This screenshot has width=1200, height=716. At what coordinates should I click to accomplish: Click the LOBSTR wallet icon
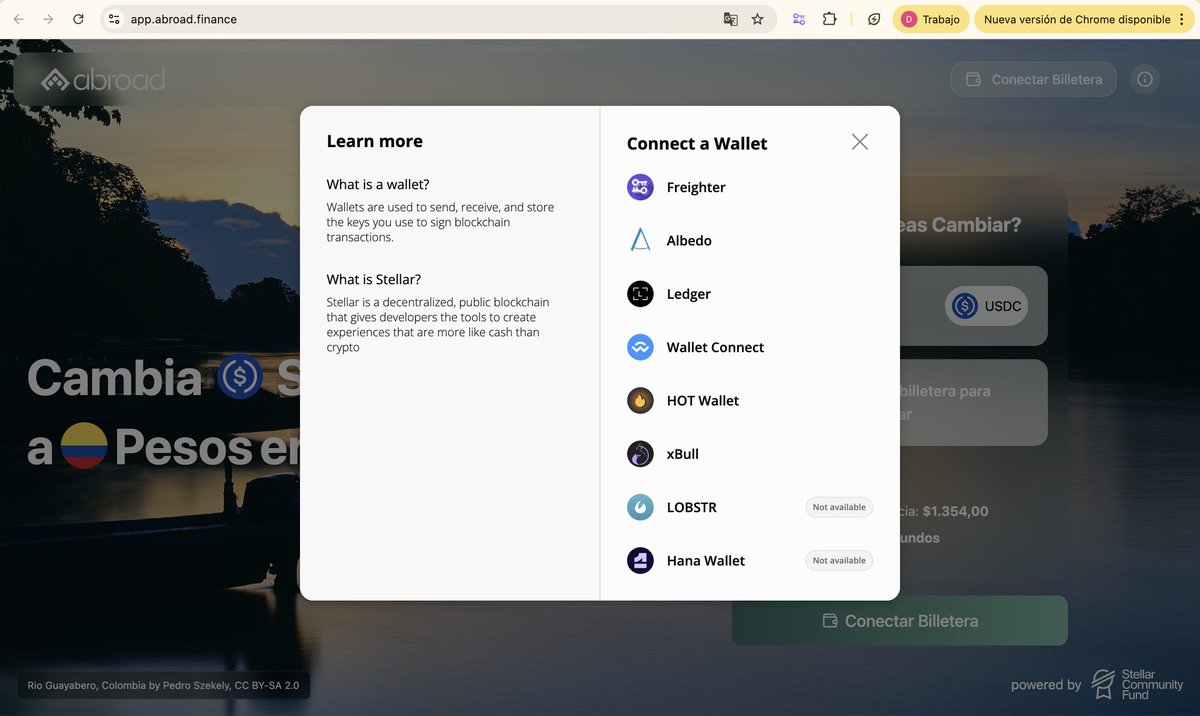click(x=640, y=507)
